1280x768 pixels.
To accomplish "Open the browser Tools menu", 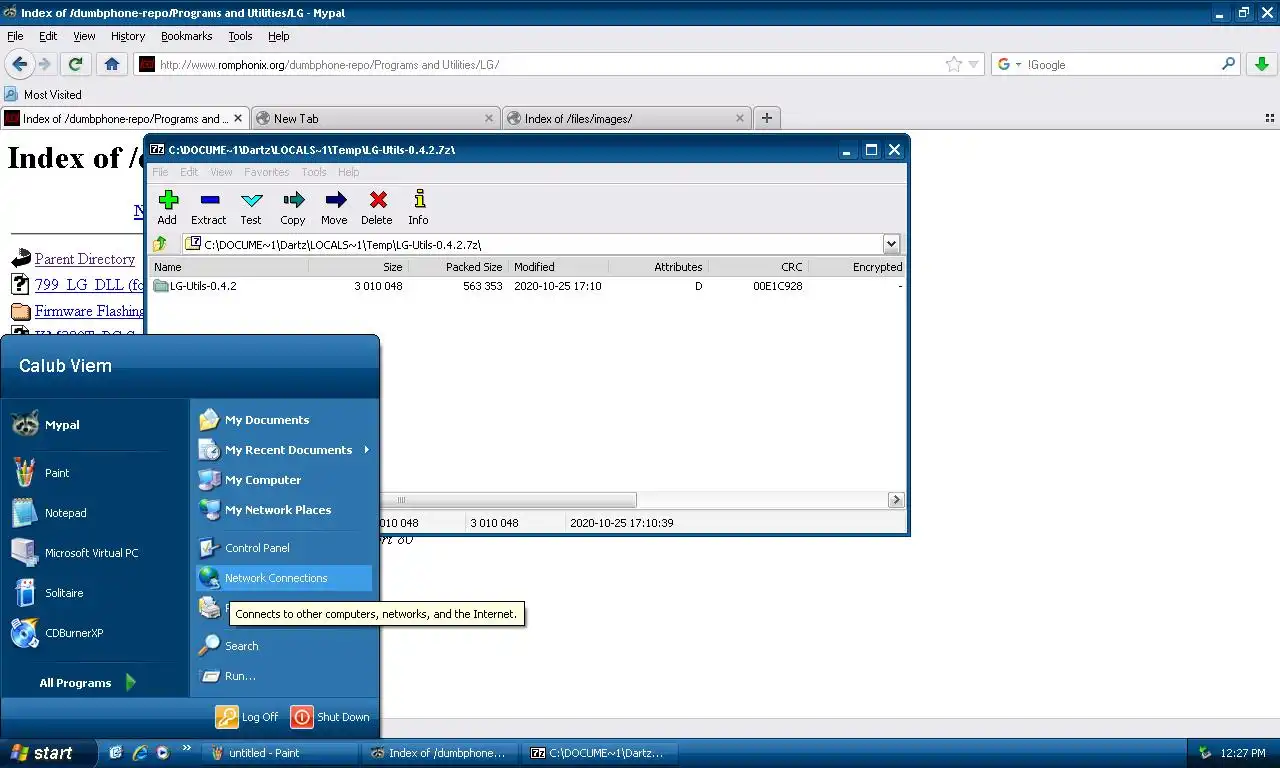I will [240, 36].
